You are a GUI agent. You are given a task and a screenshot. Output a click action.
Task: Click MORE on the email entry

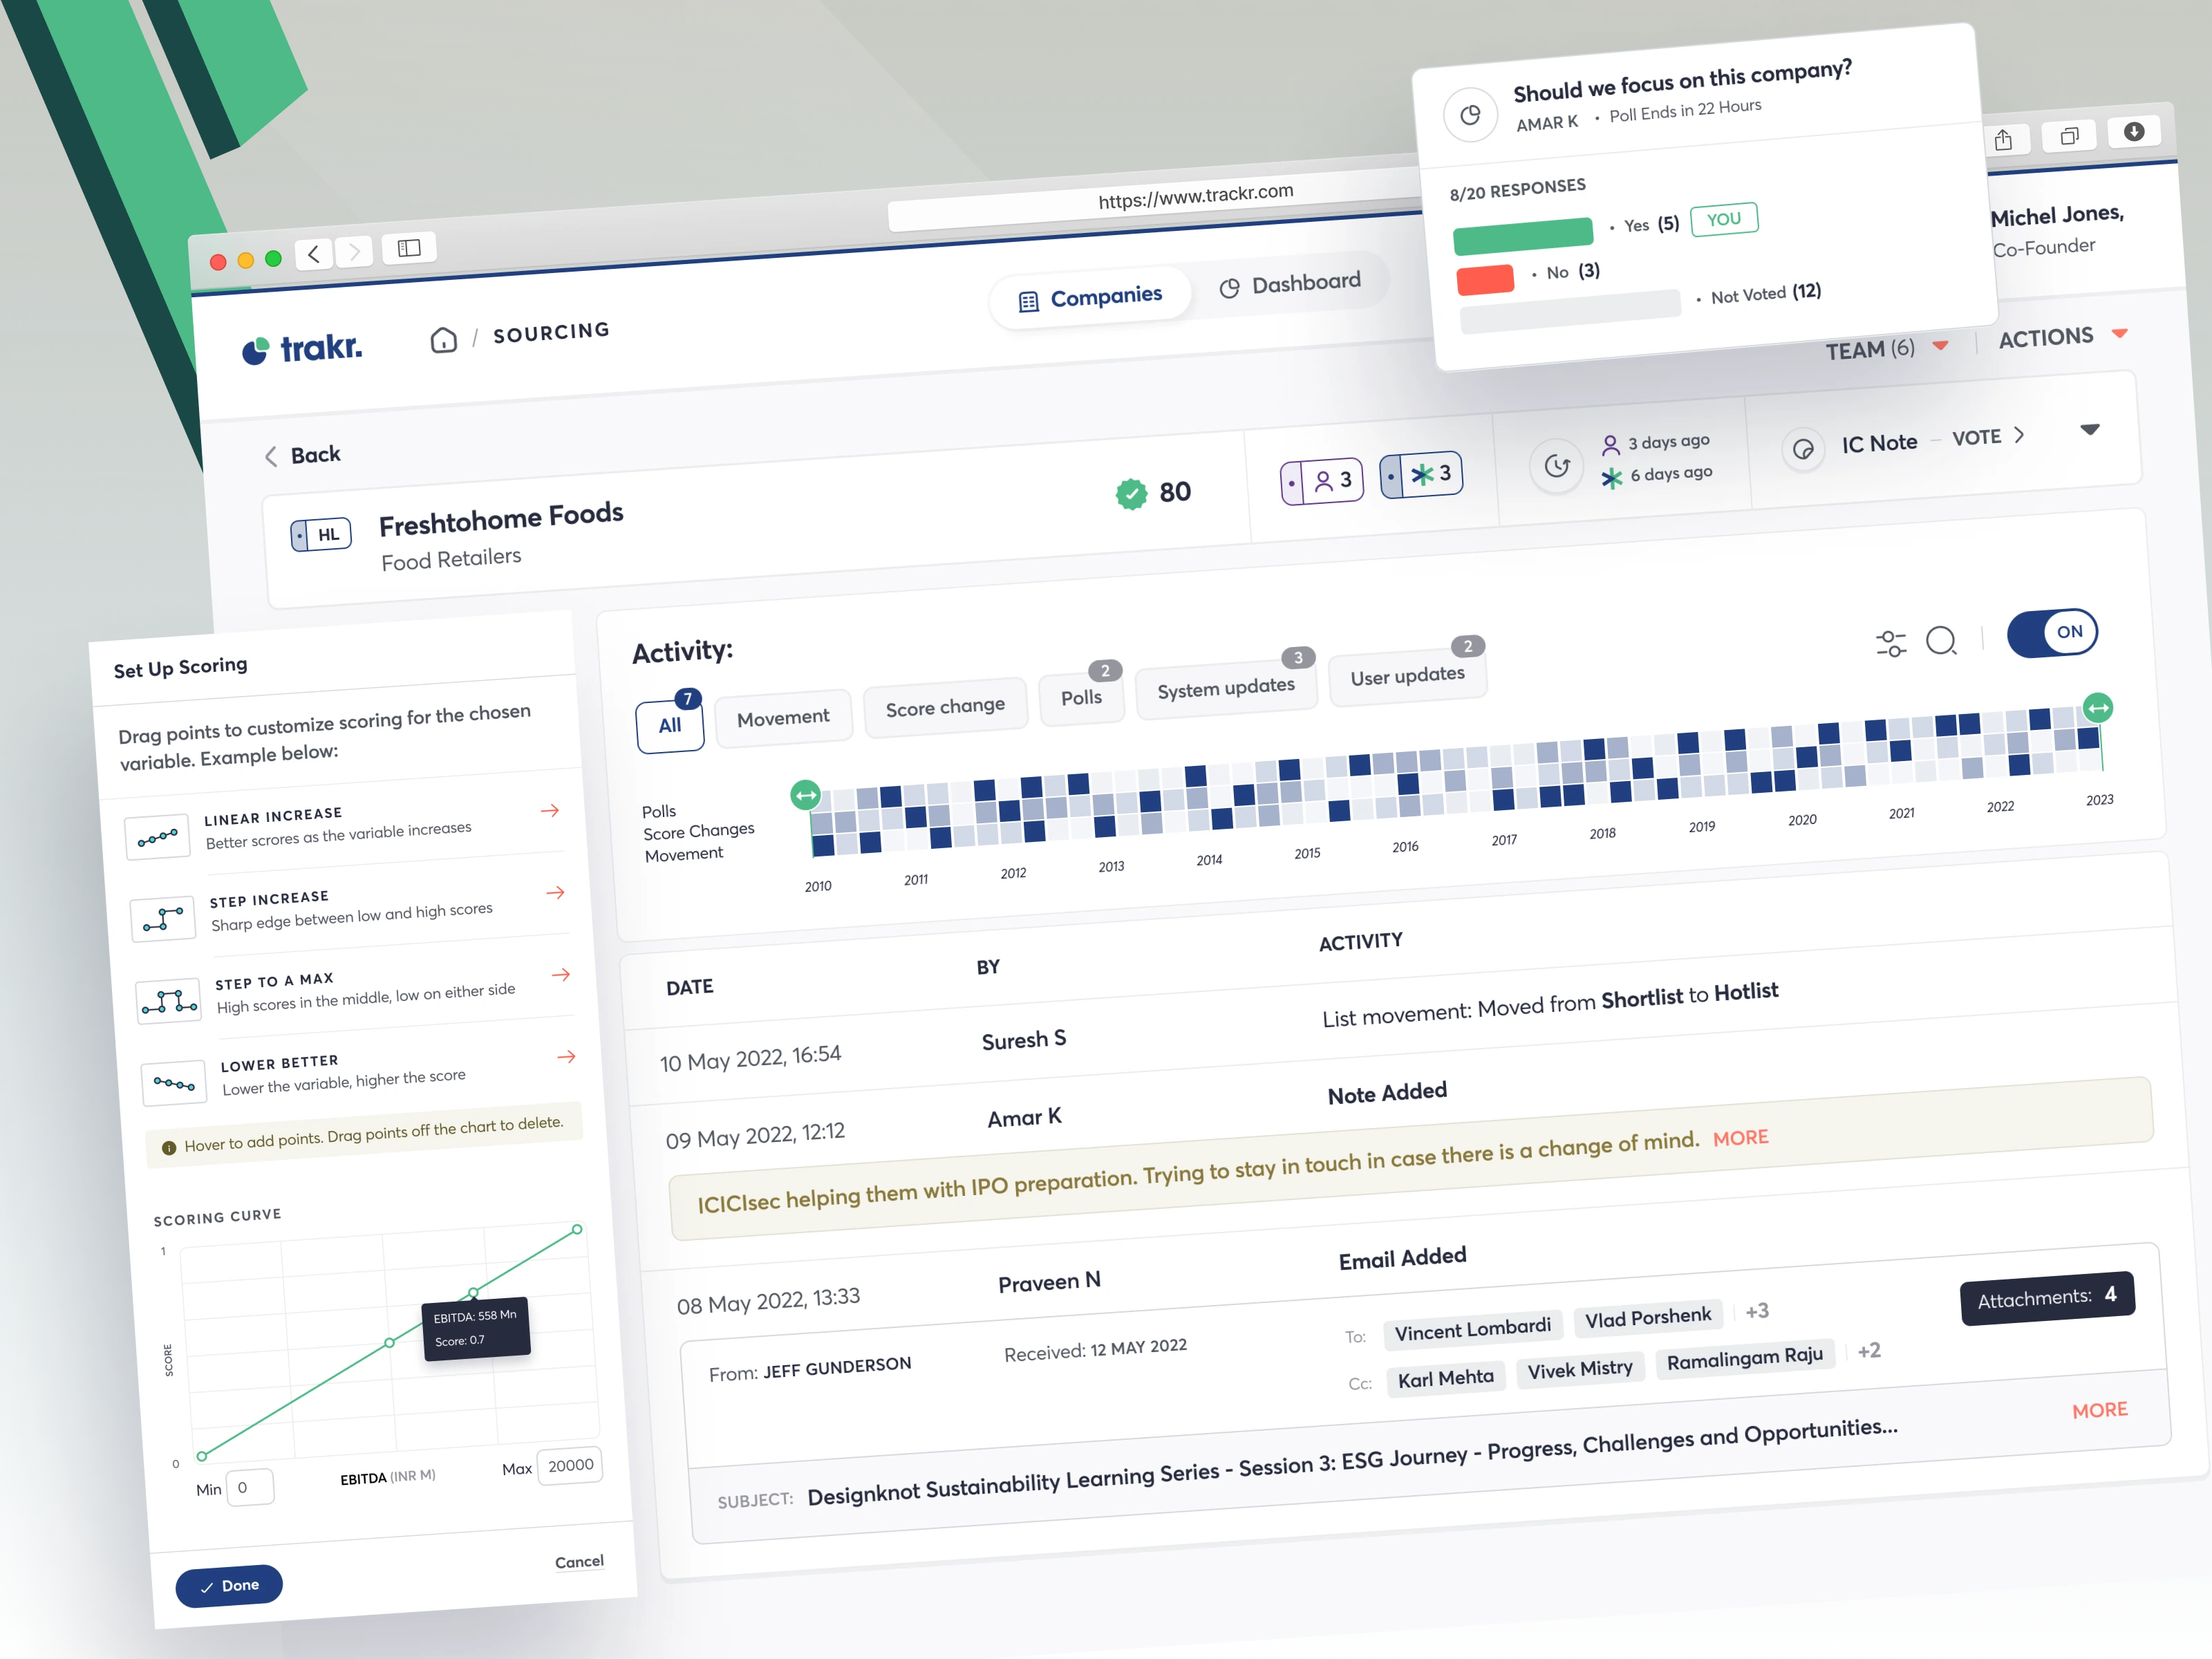click(2100, 1410)
